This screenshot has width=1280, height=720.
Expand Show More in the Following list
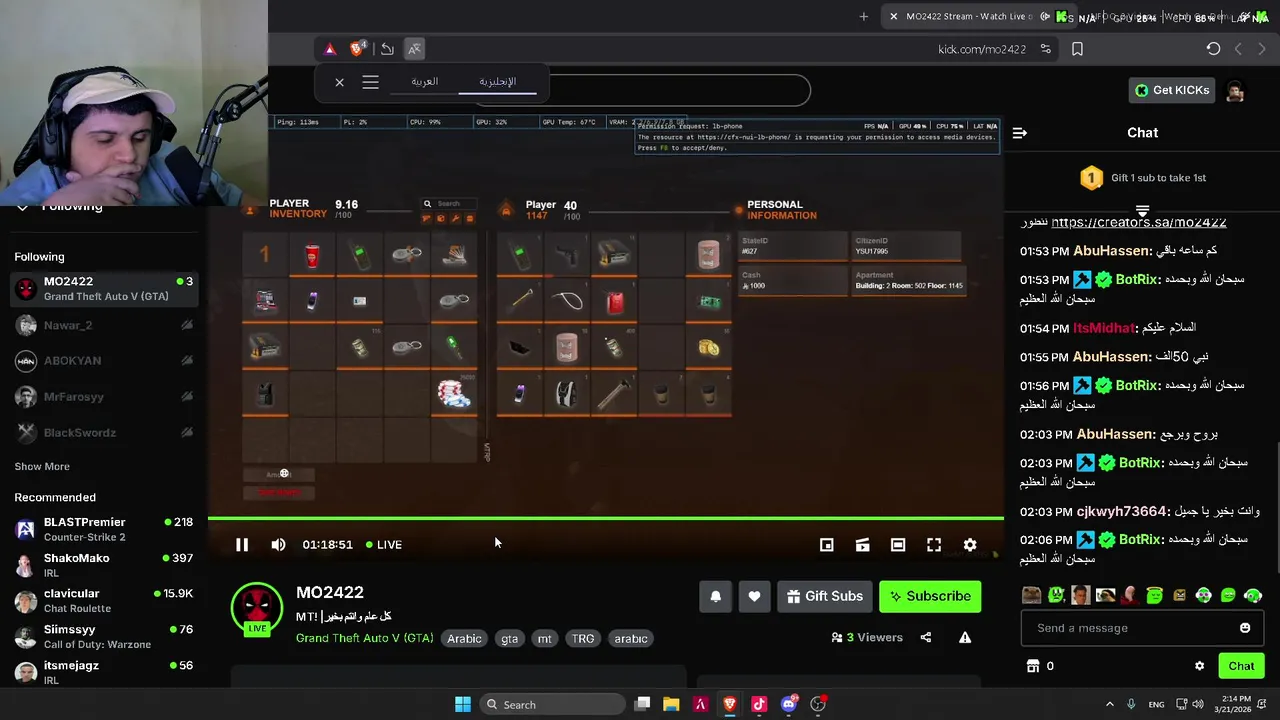[x=42, y=466]
